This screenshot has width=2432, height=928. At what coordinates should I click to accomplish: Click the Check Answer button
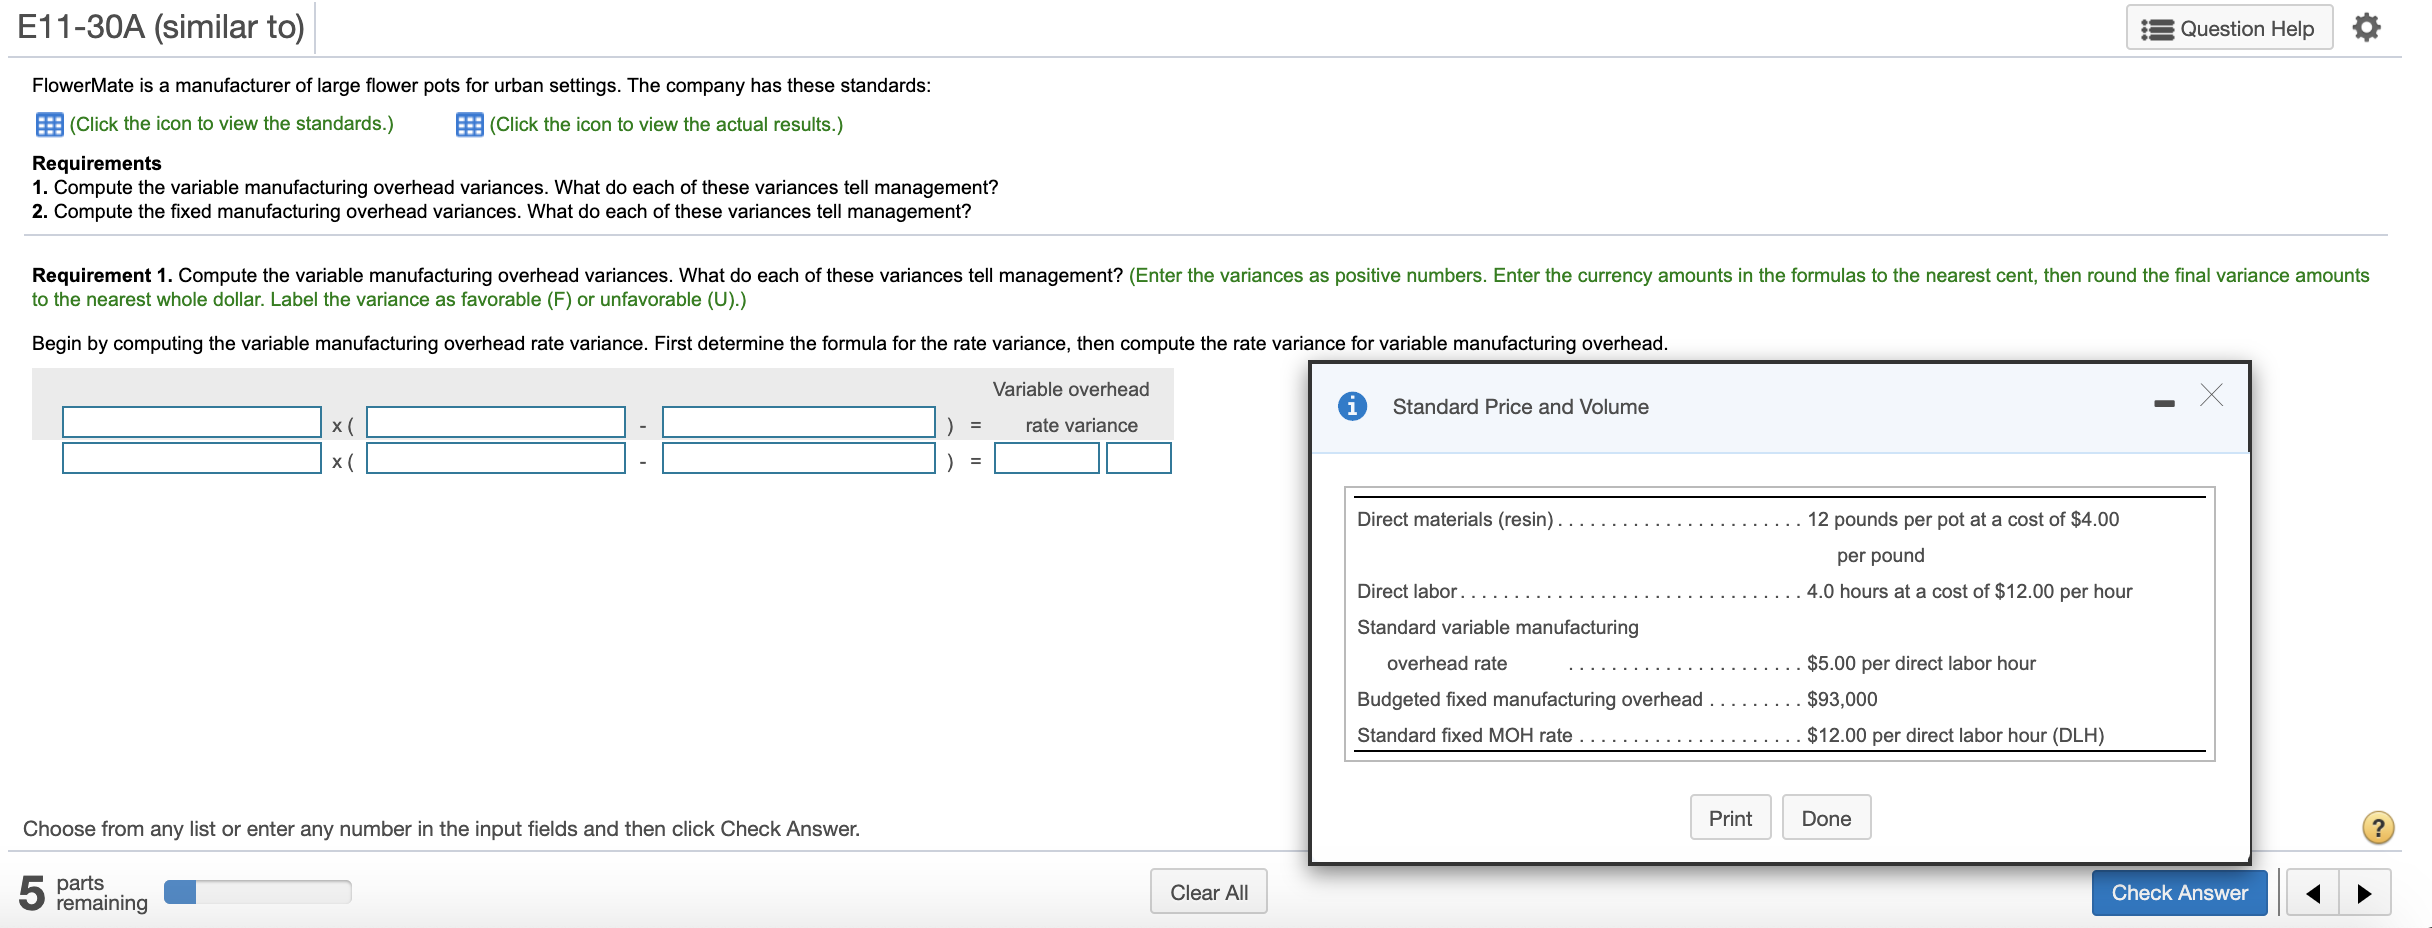2179,892
